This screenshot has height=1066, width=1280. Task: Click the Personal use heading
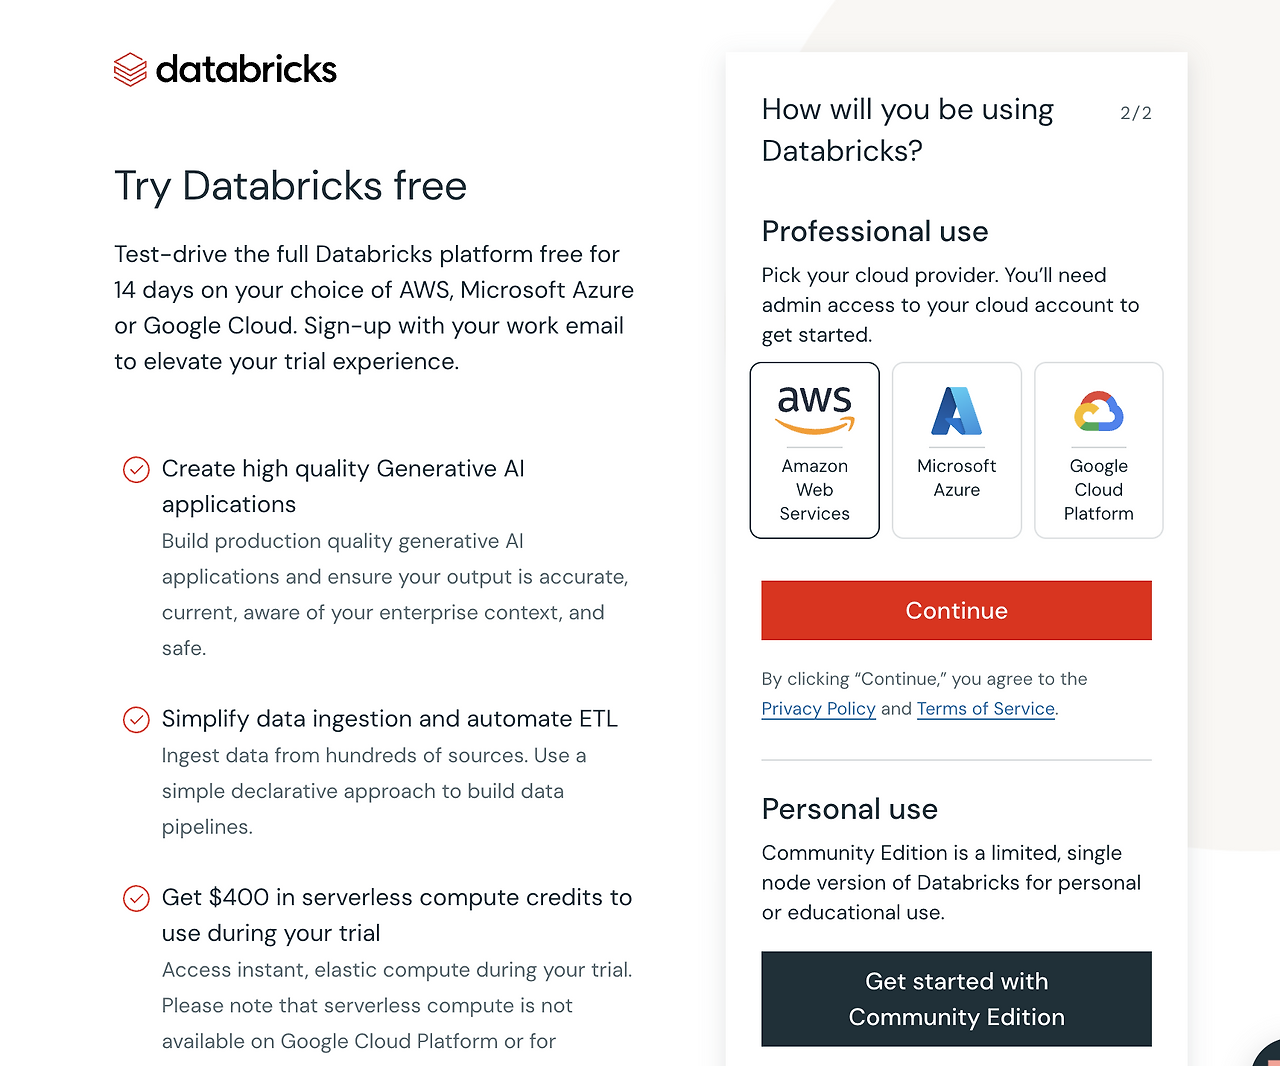tap(849, 809)
